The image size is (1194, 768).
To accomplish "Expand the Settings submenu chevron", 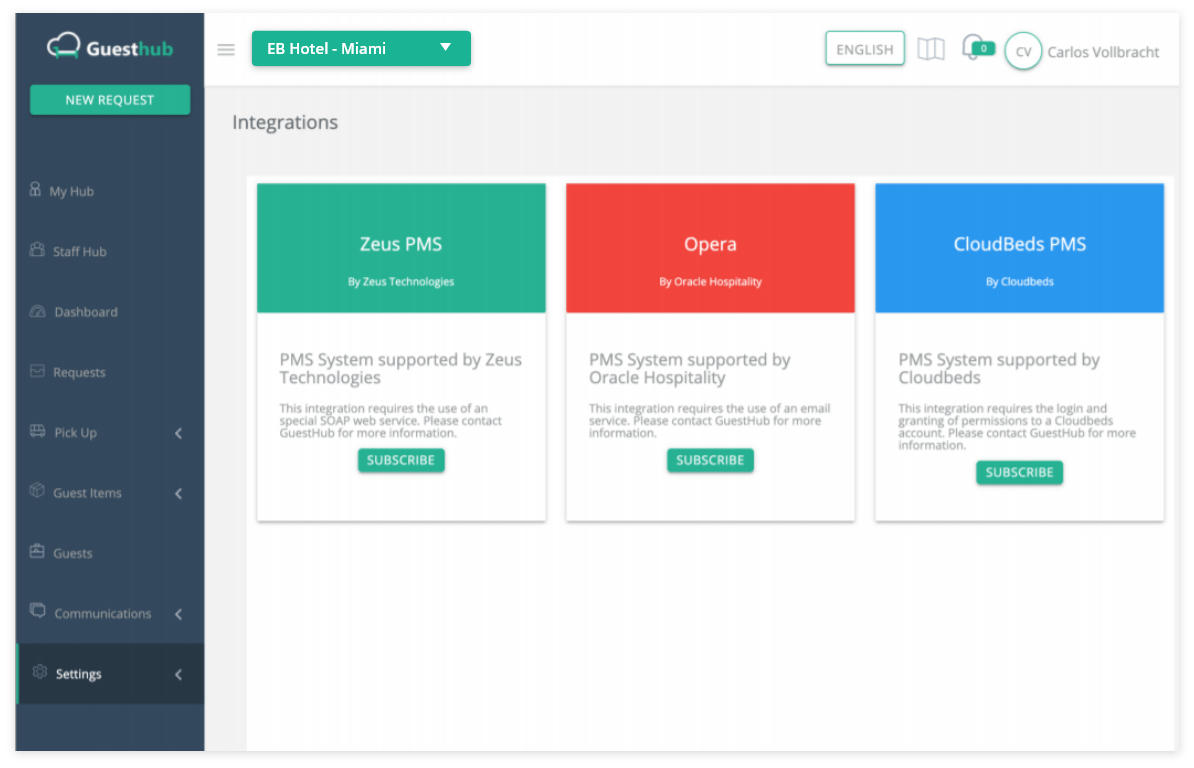I will click(178, 674).
